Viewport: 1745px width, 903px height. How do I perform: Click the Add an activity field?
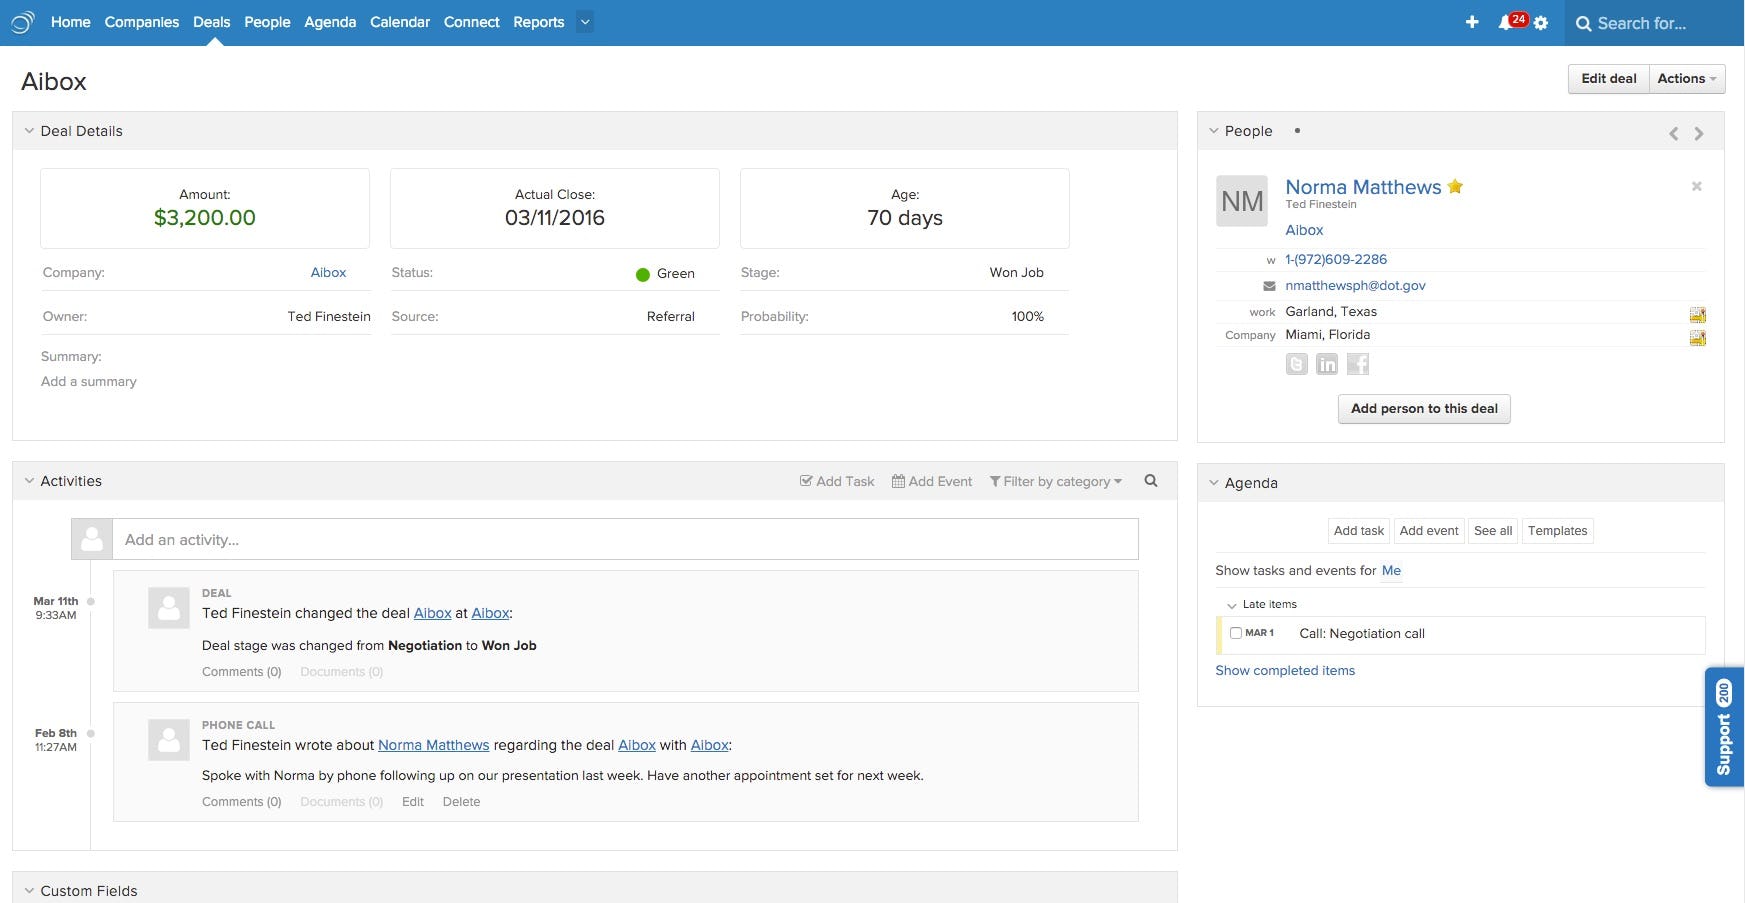click(x=625, y=539)
